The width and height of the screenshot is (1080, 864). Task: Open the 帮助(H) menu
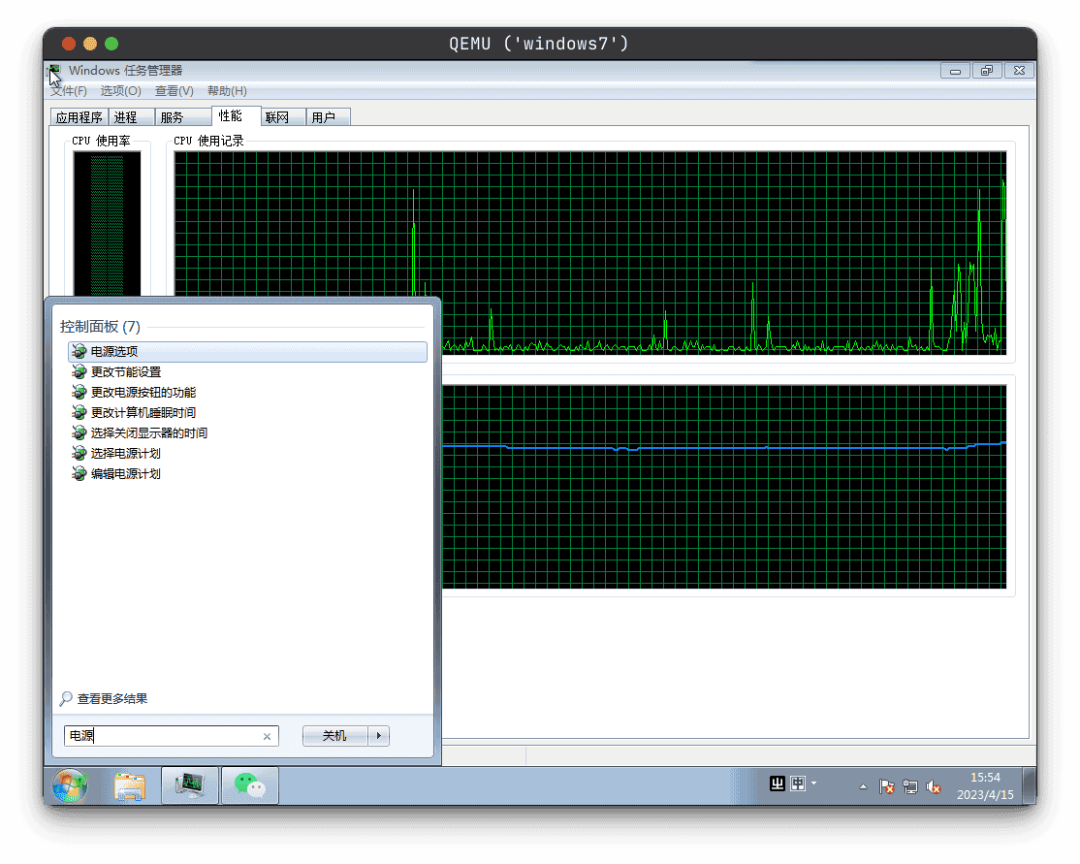227,91
